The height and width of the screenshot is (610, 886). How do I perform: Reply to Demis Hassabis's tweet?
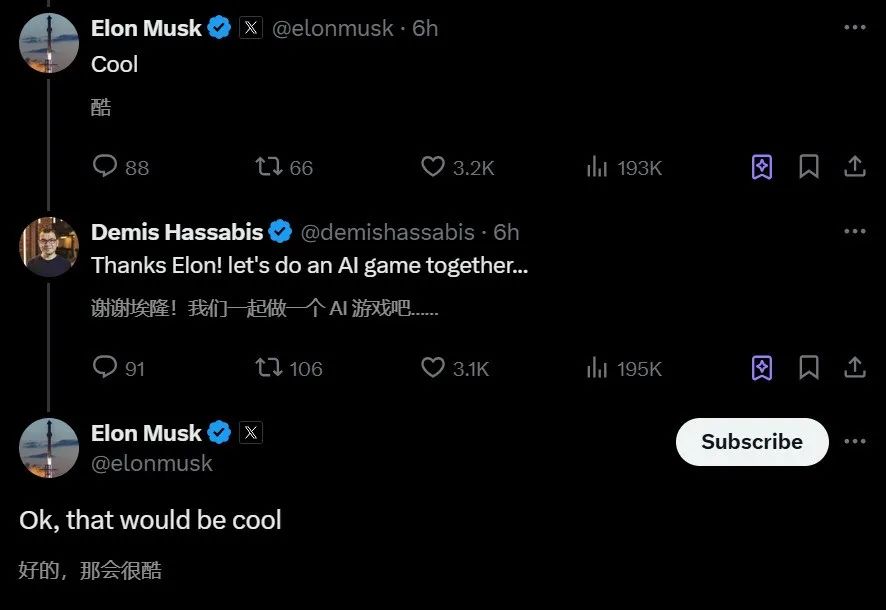[105, 368]
